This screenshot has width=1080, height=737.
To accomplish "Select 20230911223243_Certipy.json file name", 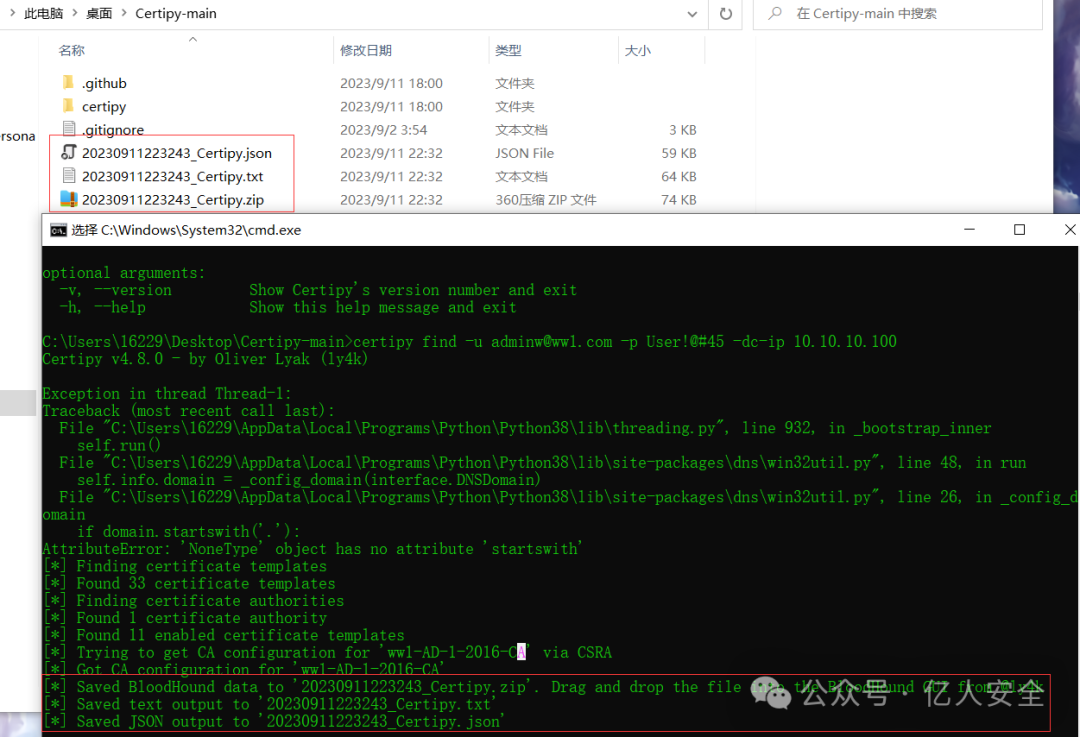I will [177, 153].
